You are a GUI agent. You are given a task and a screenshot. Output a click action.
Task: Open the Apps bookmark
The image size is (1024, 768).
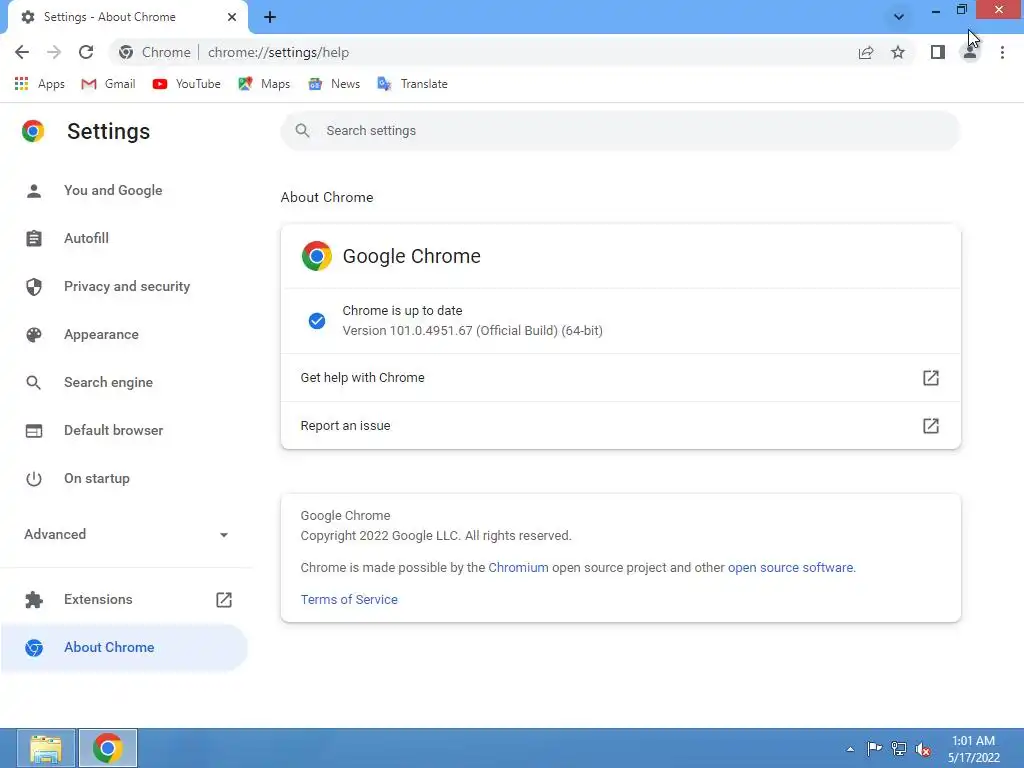(39, 84)
